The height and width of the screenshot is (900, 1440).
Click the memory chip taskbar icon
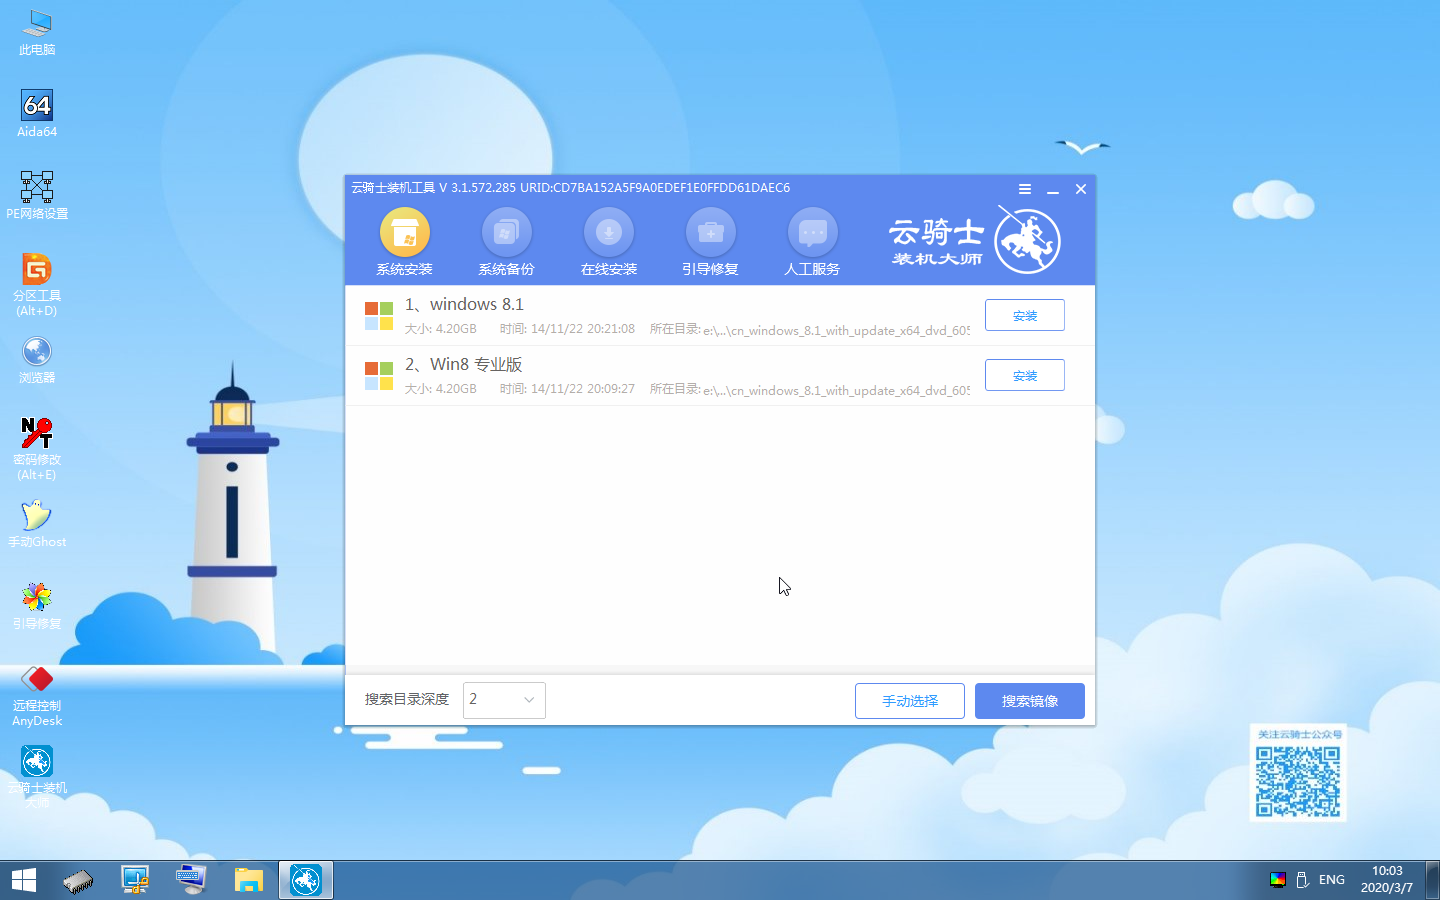pos(78,880)
